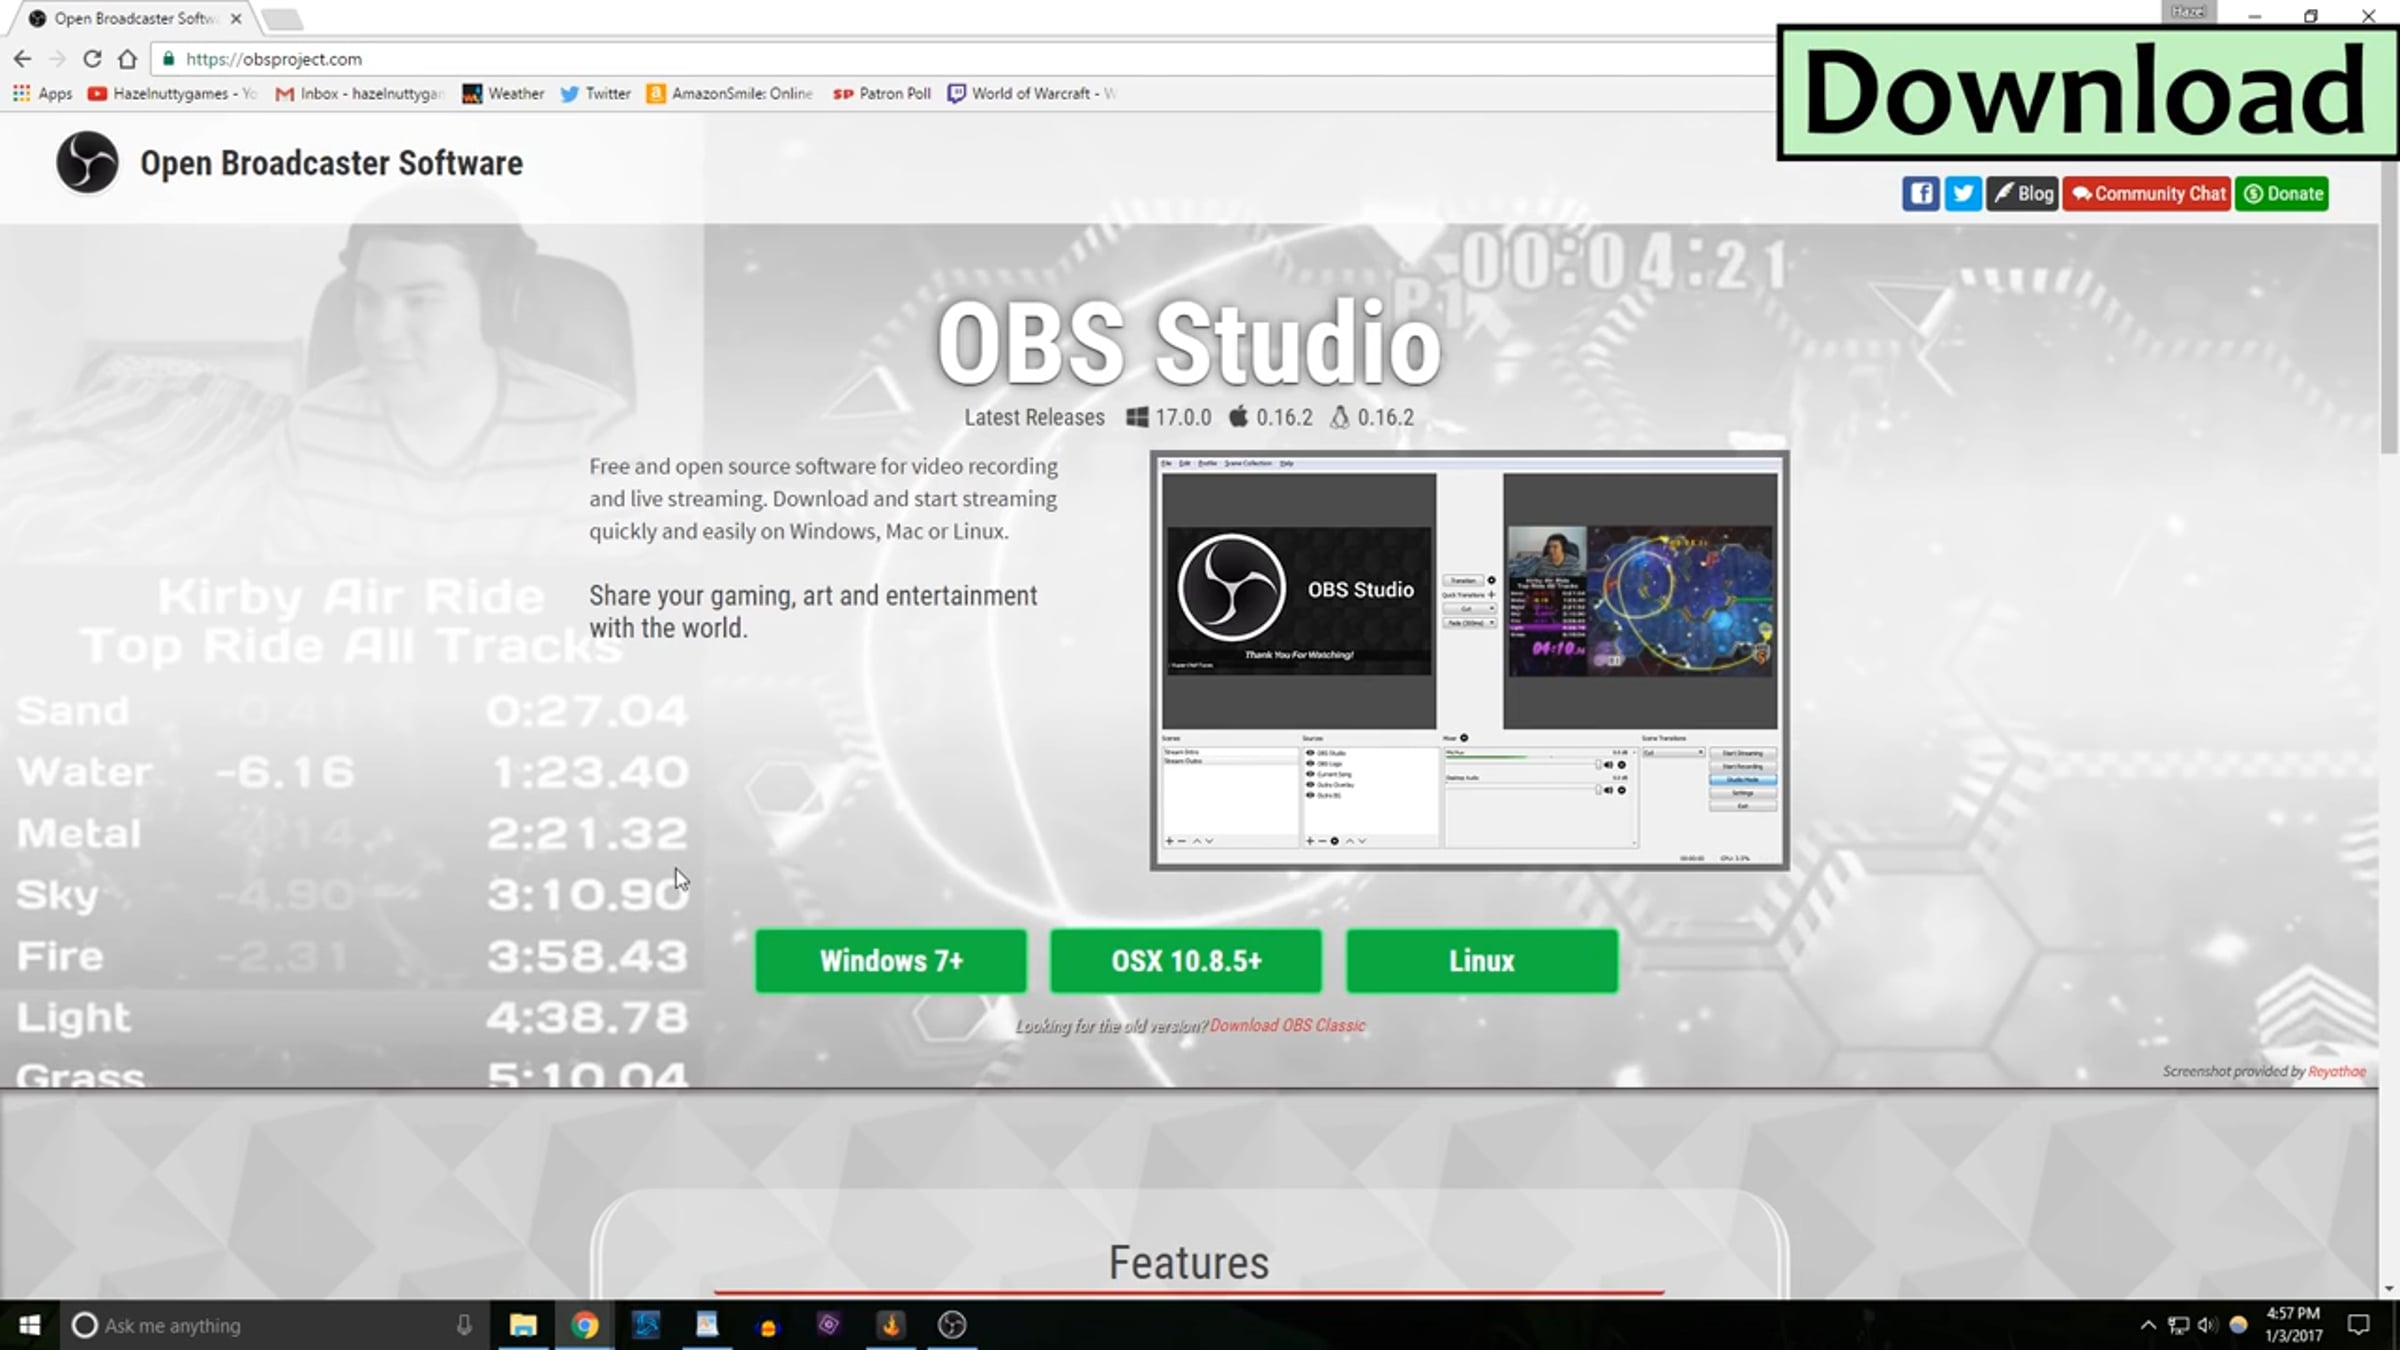
Task: Open File Explorer from the taskbar
Action: pyautogui.click(x=523, y=1325)
